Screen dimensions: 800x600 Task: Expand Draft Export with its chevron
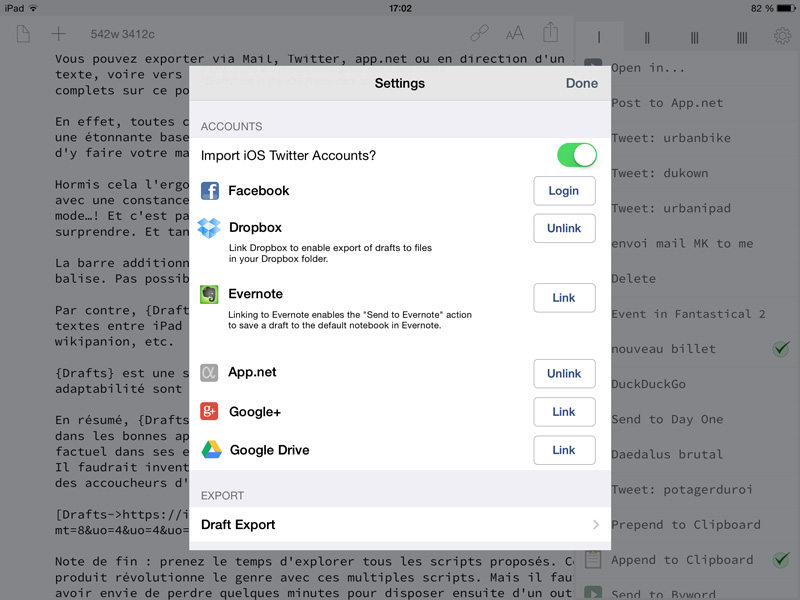(x=596, y=524)
